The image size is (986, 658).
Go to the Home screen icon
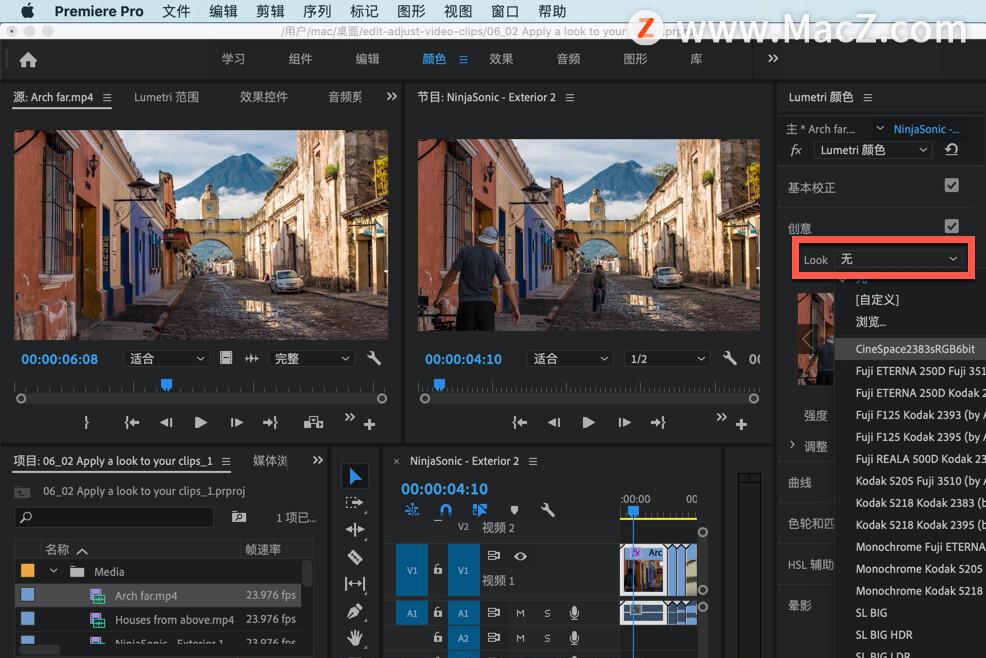pyautogui.click(x=28, y=60)
